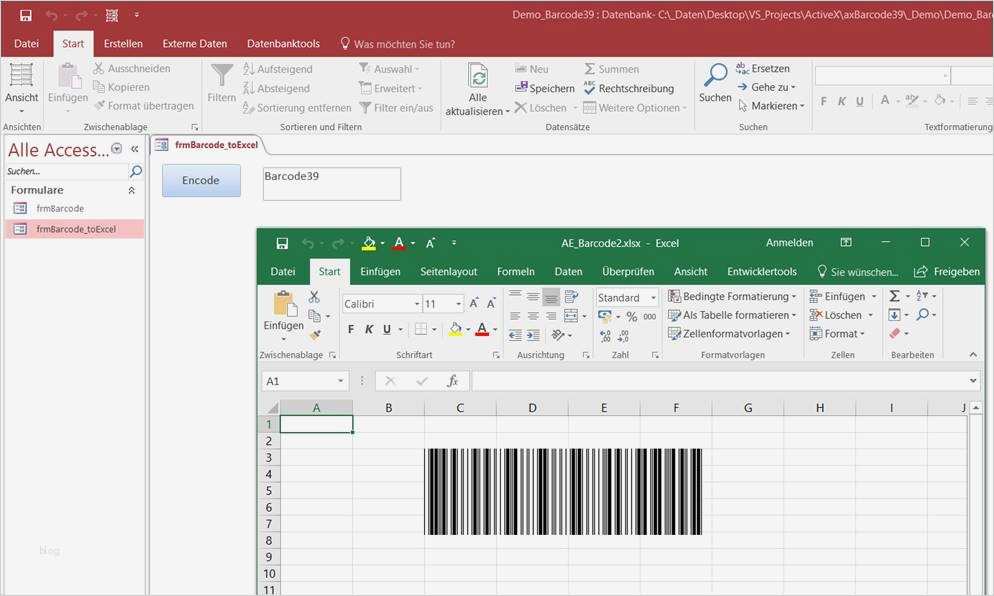Toggle bold F in Excel Schriftart group
This screenshot has width=994, height=596.
click(x=351, y=329)
